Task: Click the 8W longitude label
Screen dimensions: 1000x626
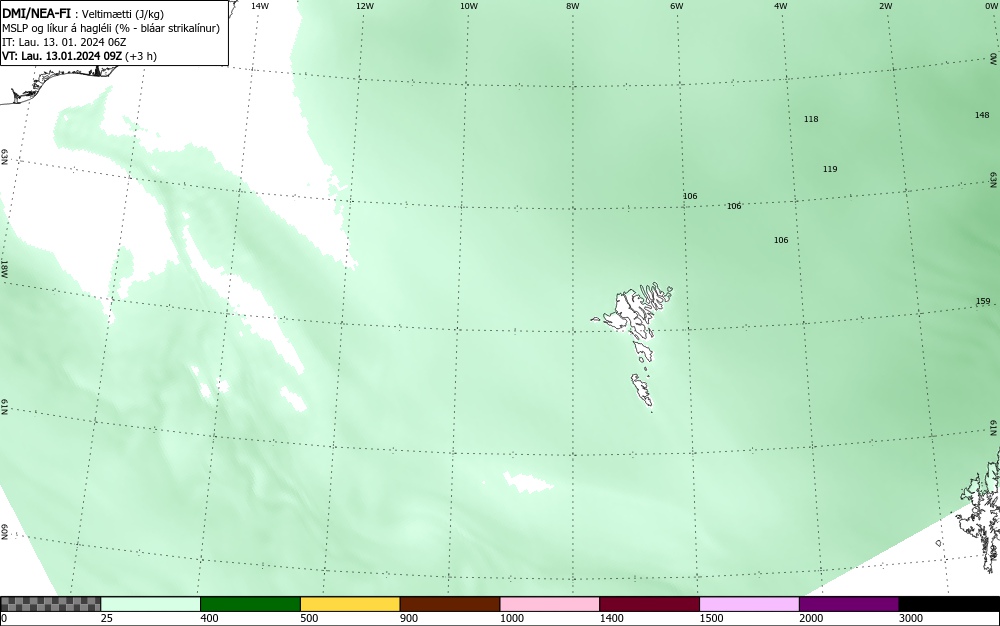Action: pos(573,6)
